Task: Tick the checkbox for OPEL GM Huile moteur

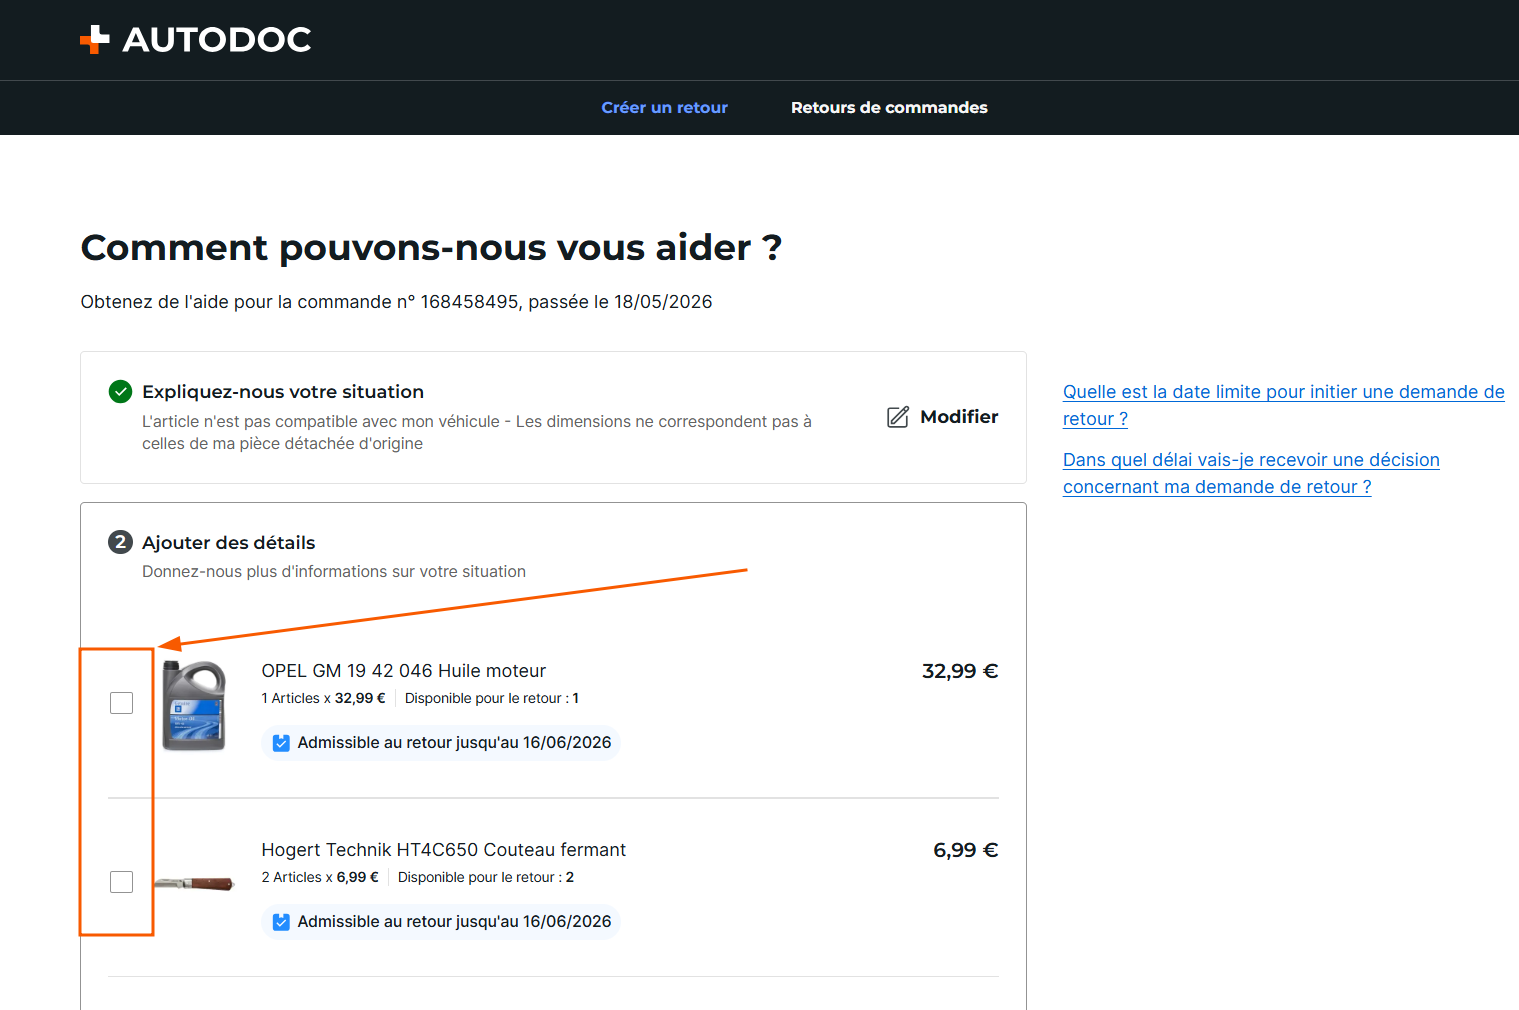Action: pos(121,703)
